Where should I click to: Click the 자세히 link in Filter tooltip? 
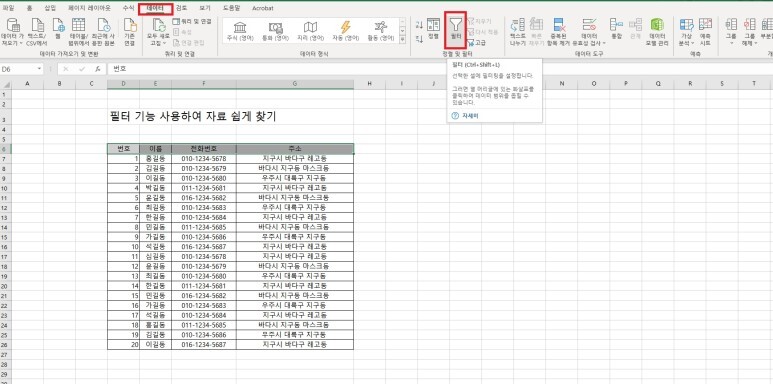(x=470, y=116)
